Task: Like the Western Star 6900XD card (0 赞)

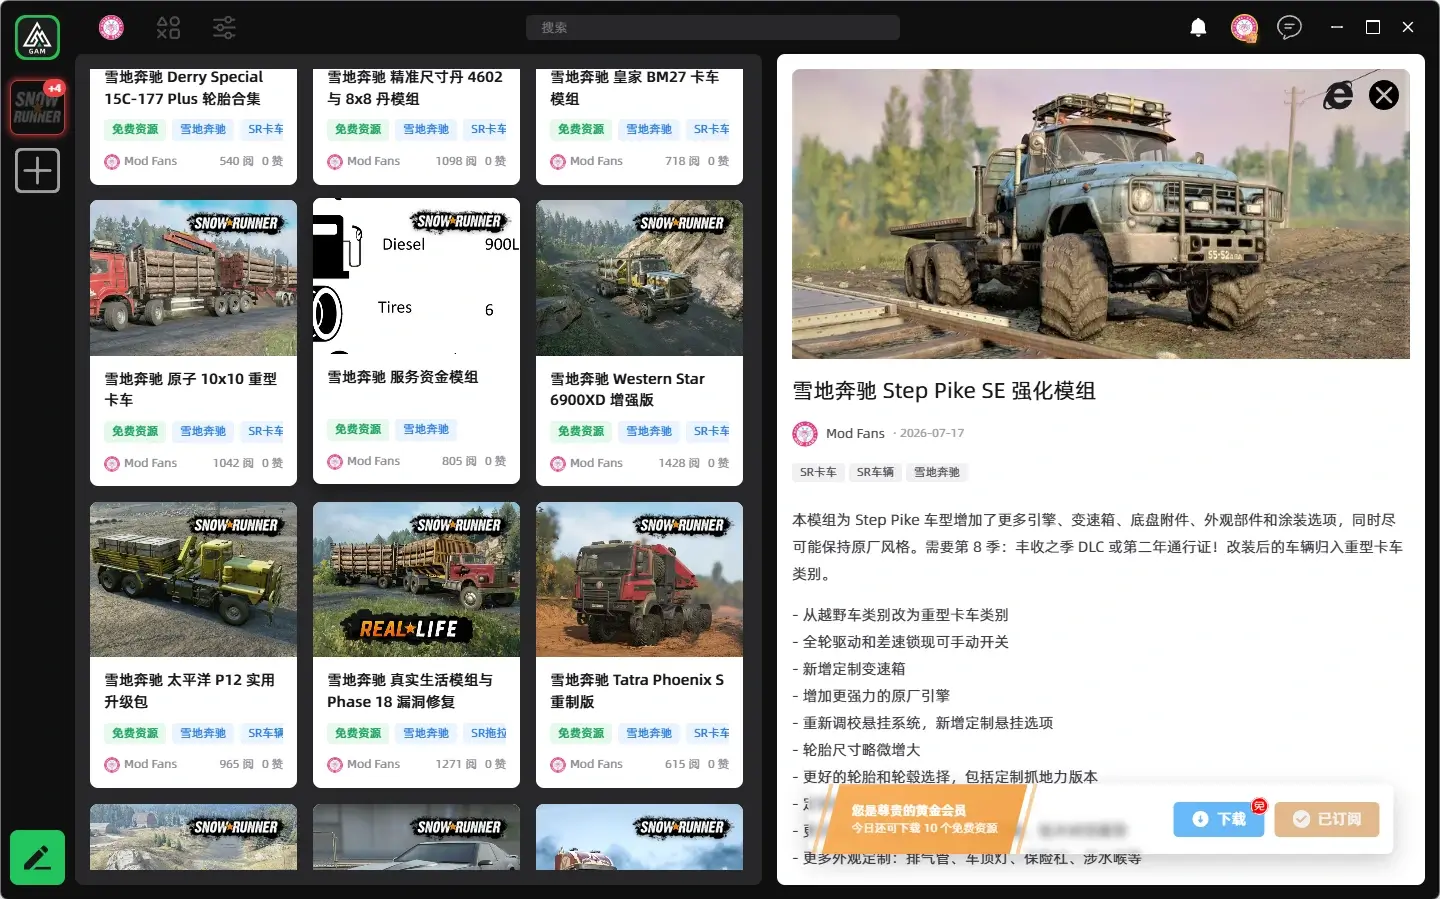Action: [x=718, y=463]
